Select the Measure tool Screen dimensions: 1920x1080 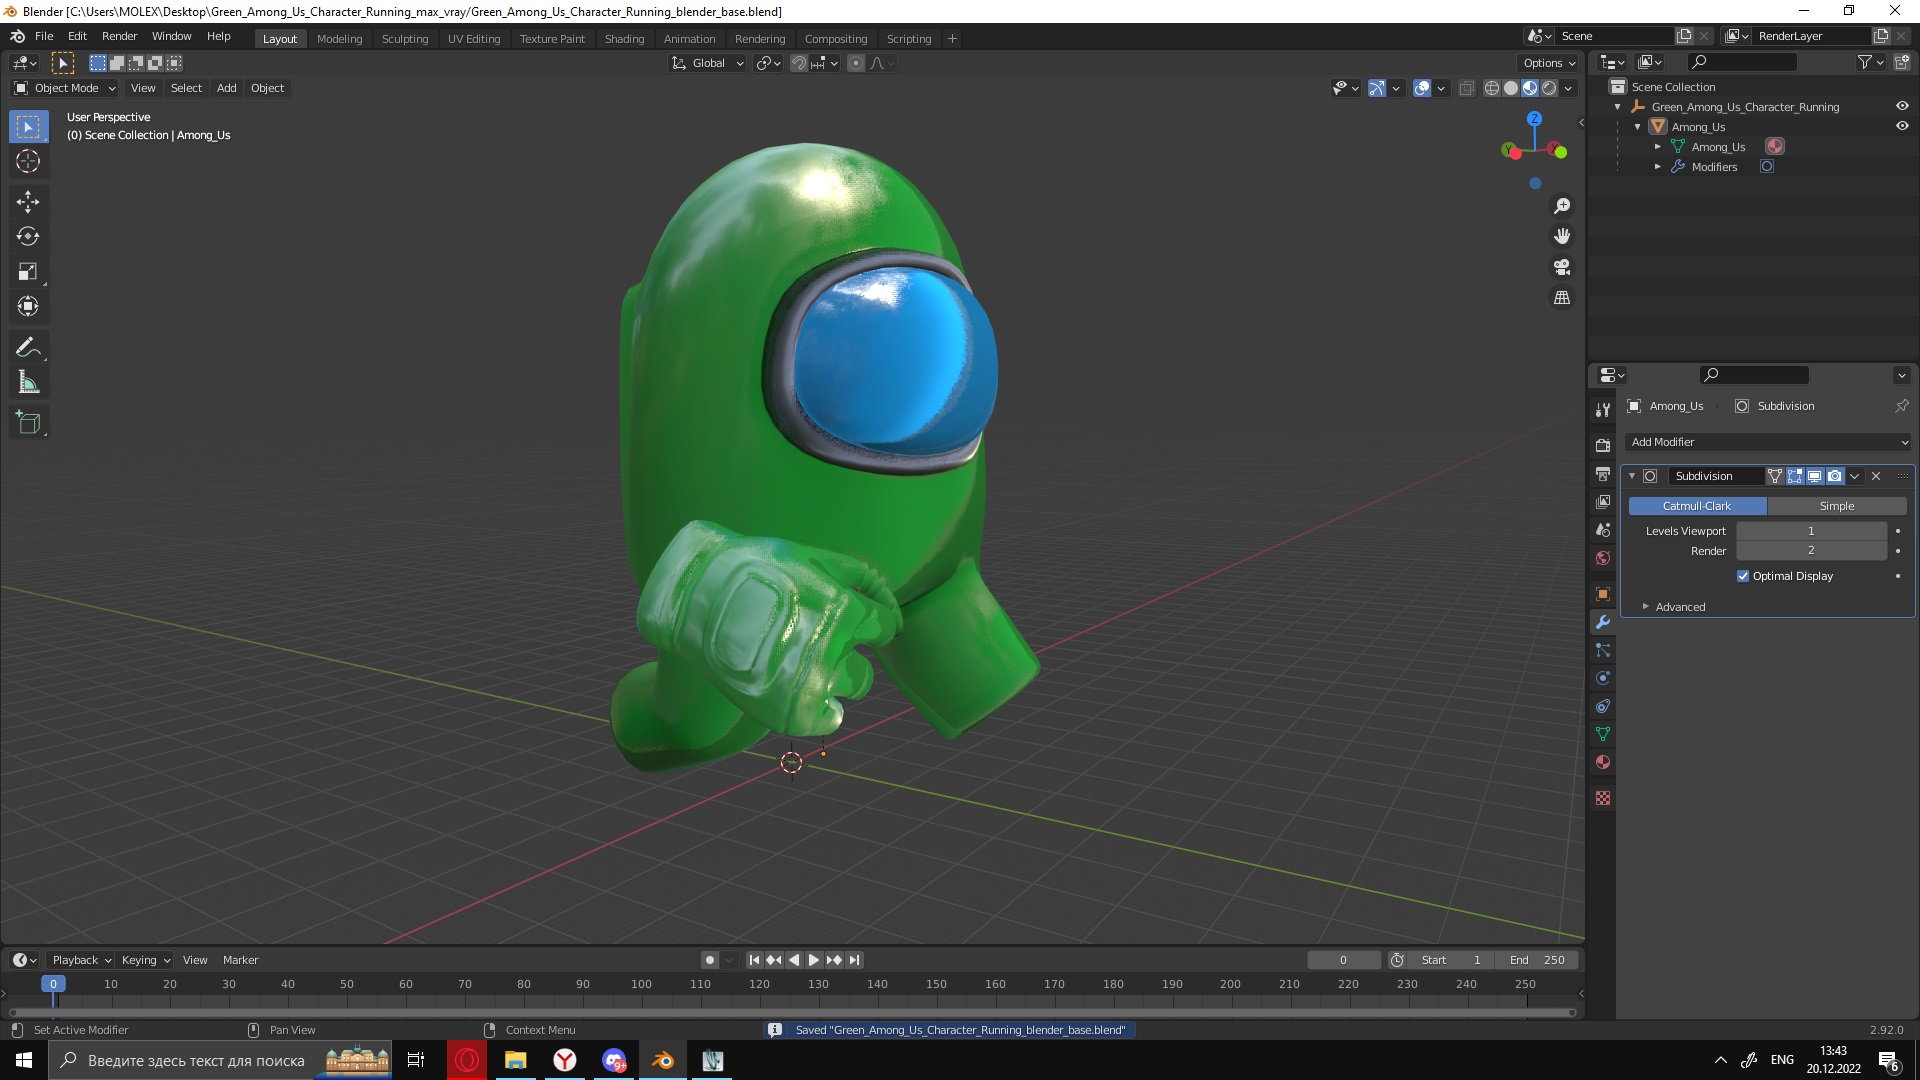click(28, 383)
